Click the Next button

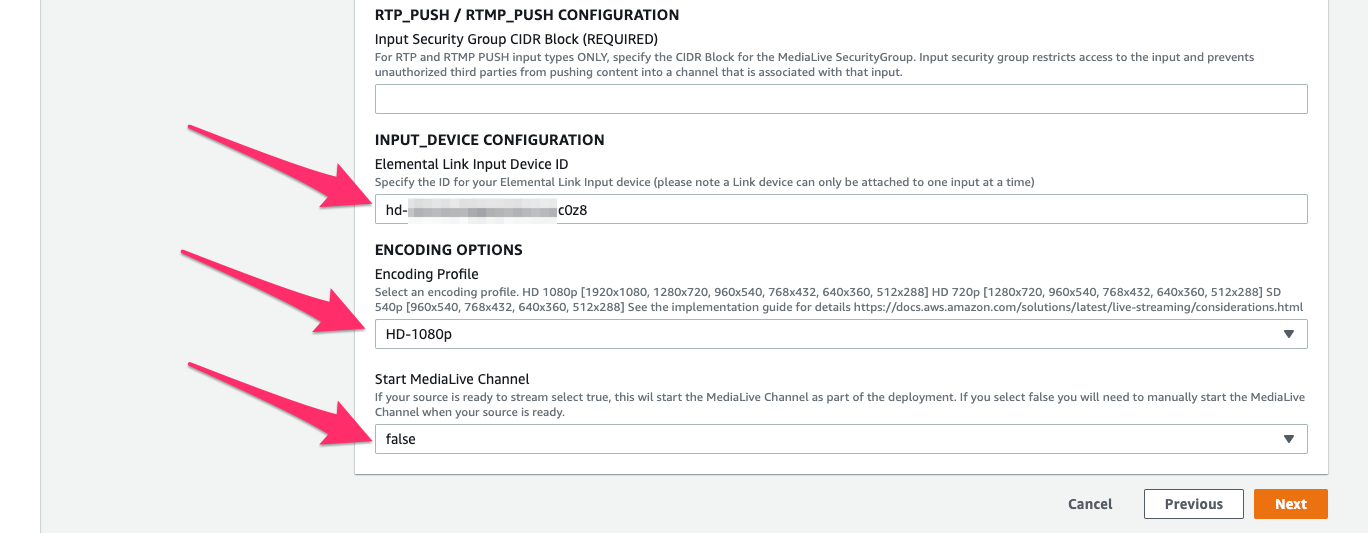click(1290, 504)
